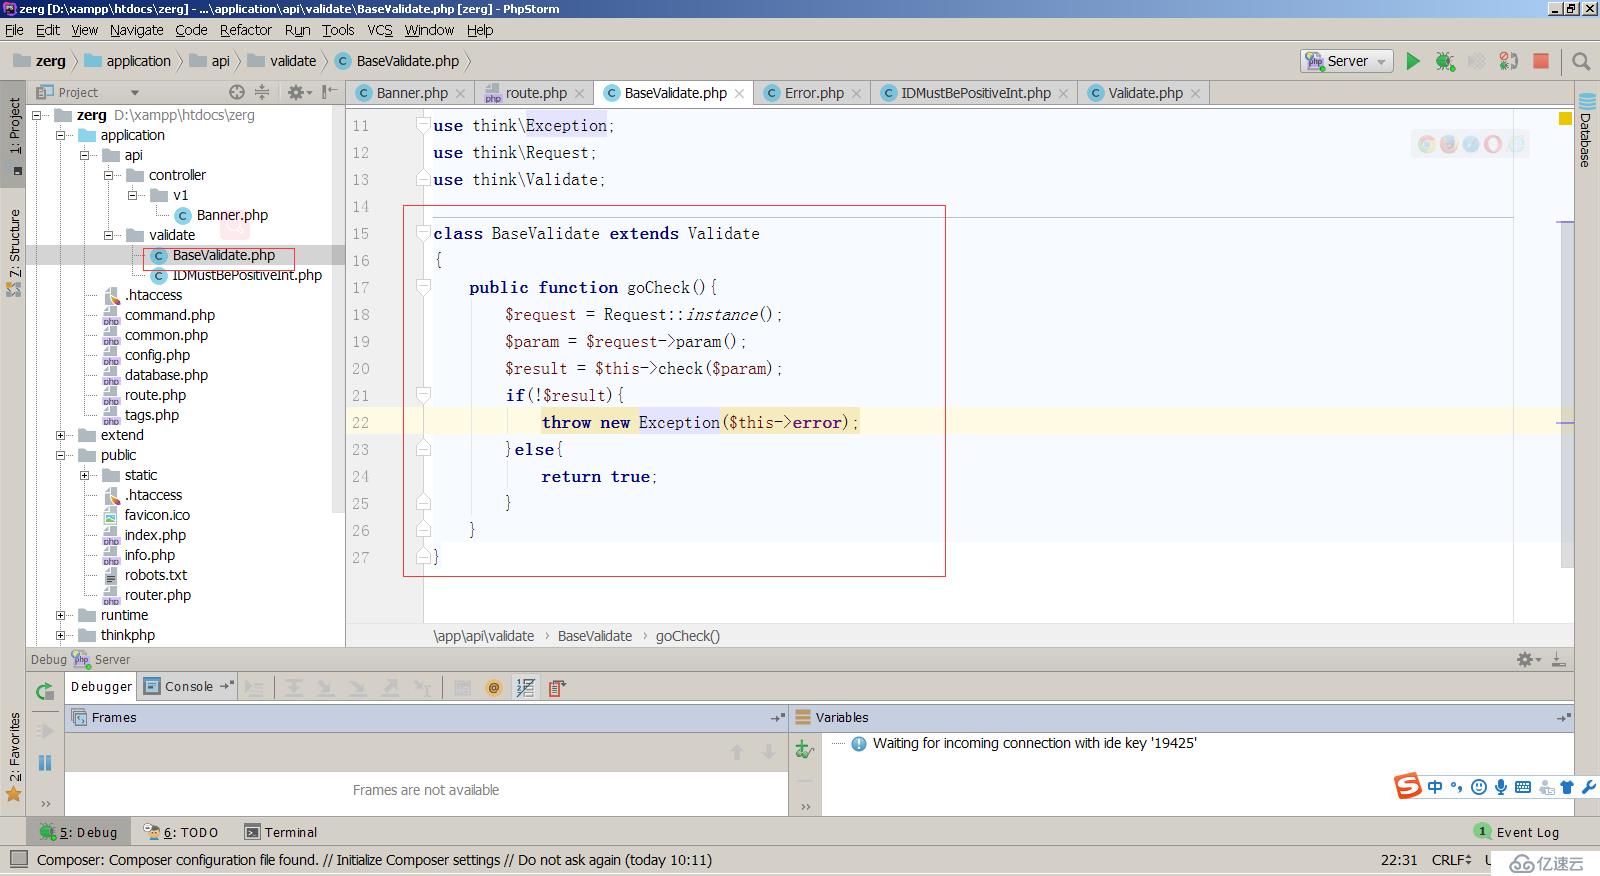Open the Terminal tool window

pyautogui.click(x=281, y=832)
